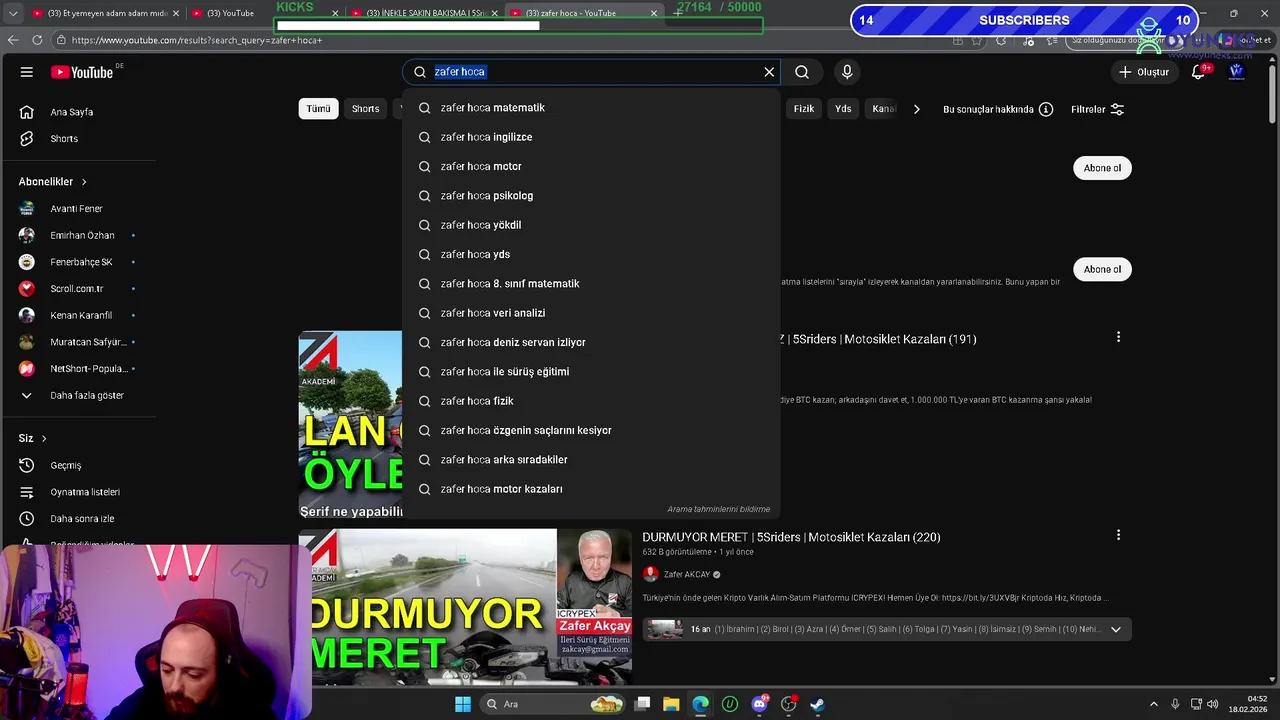Go to the YouTube logo home
Image resolution: width=1280 pixels, height=720 pixels.
point(82,72)
